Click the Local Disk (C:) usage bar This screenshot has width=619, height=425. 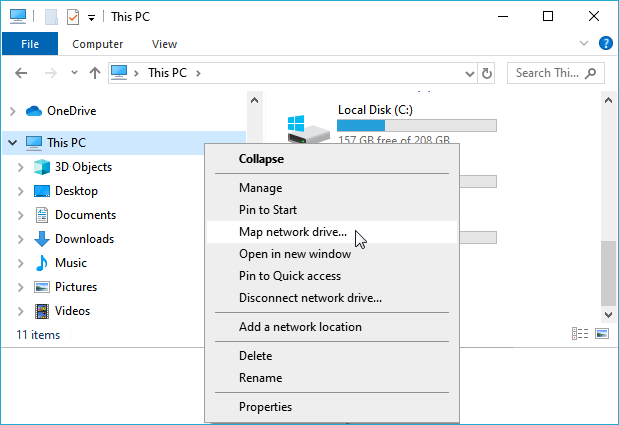[x=416, y=125]
